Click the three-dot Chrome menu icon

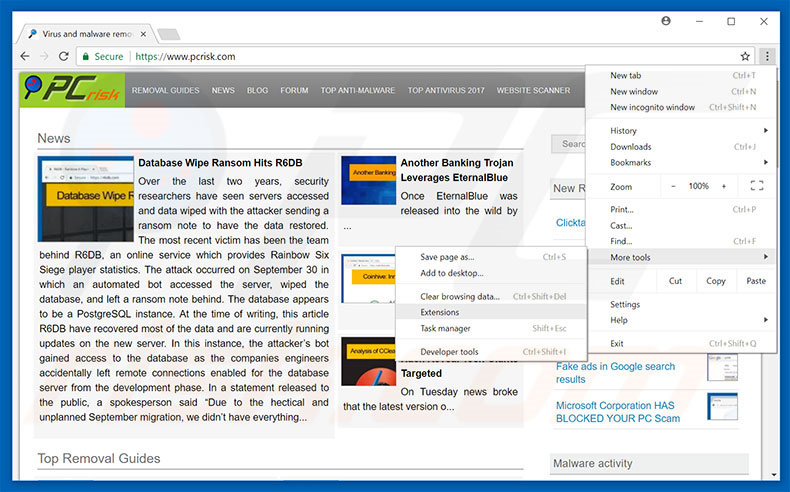coord(767,56)
